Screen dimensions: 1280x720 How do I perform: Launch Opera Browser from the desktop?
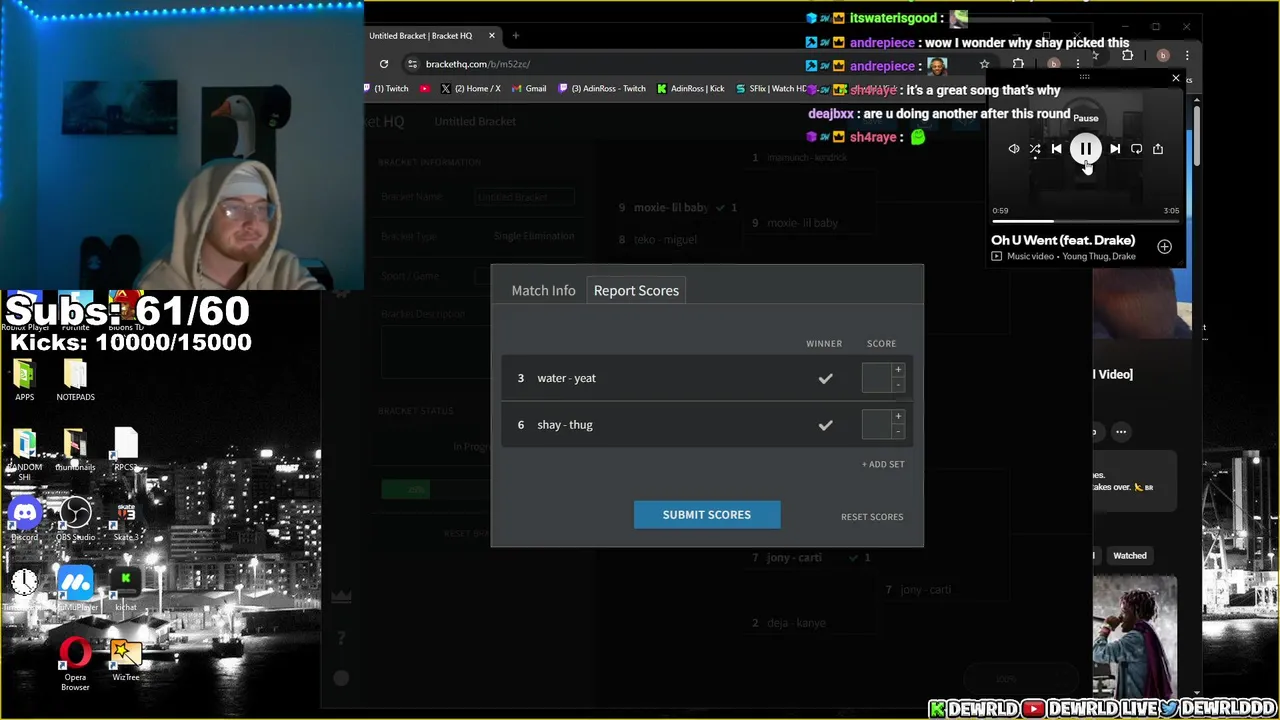[x=75, y=665]
